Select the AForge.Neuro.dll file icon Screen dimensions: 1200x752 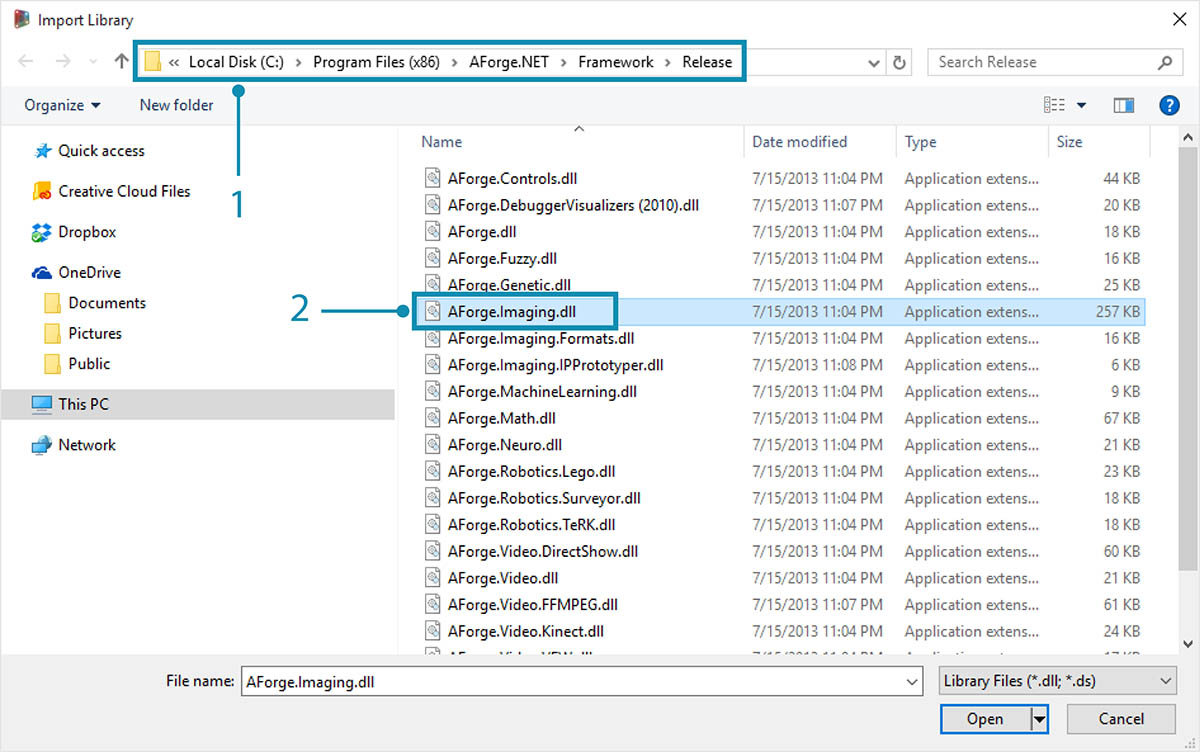coord(433,445)
